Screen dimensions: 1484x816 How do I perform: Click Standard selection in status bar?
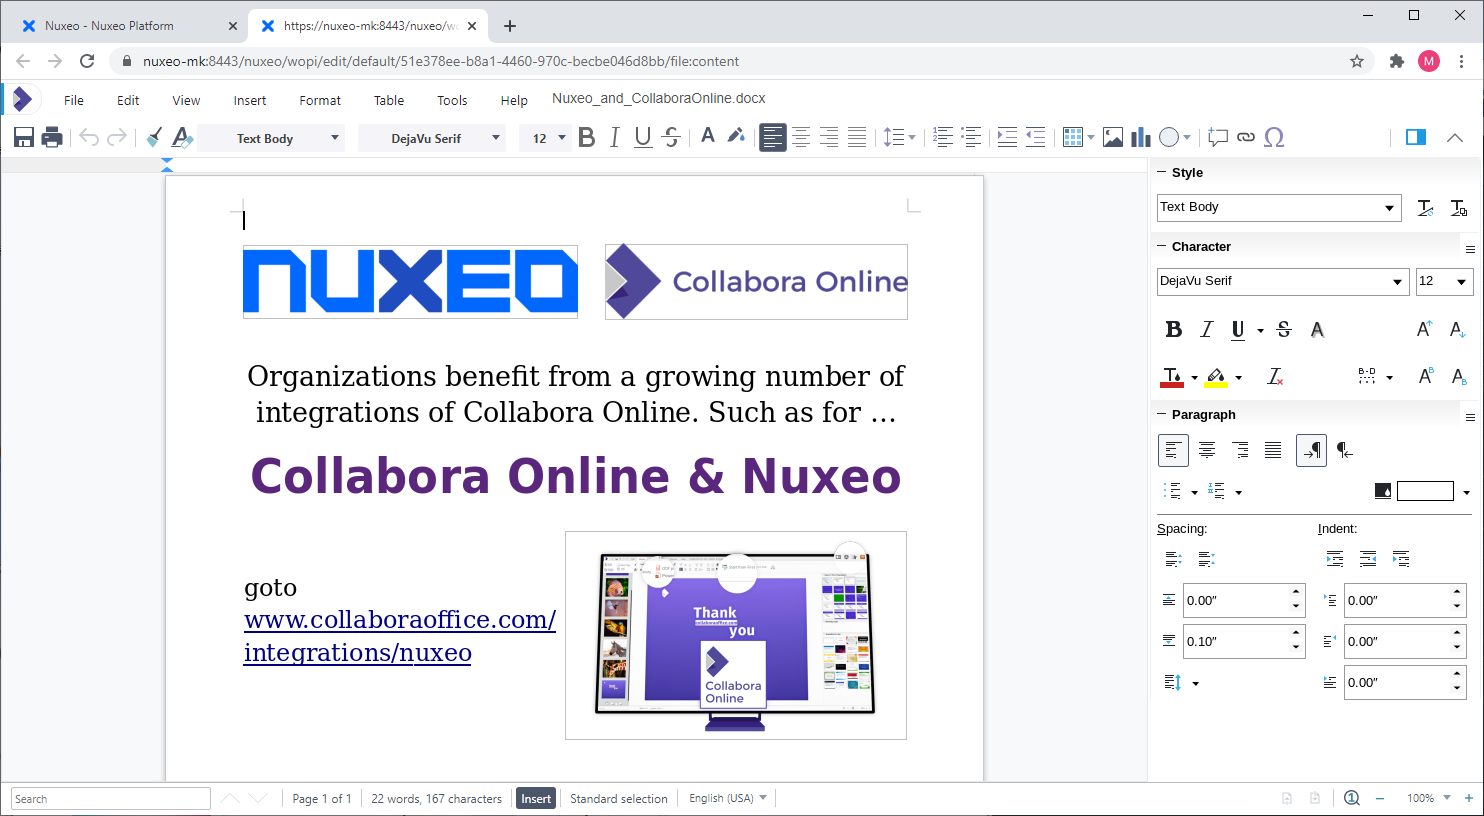pos(619,798)
